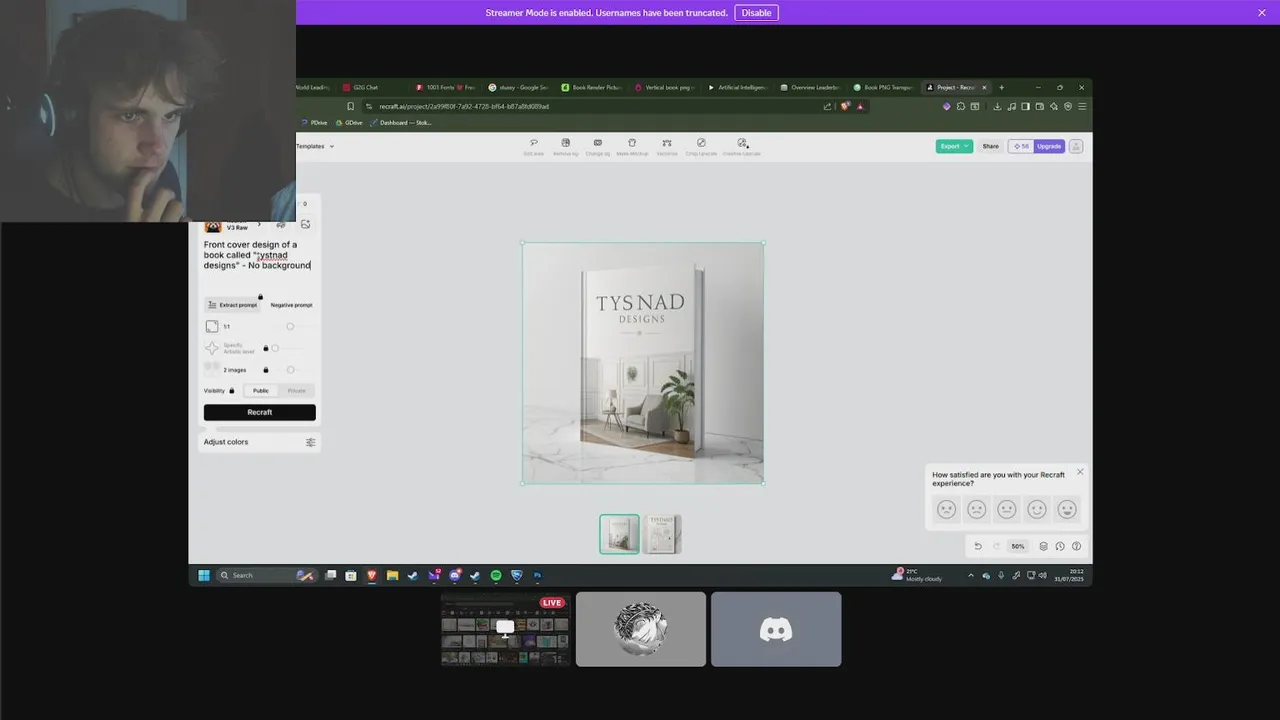Select Private visibility
The image size is (1280, 720).
[296, 390]
